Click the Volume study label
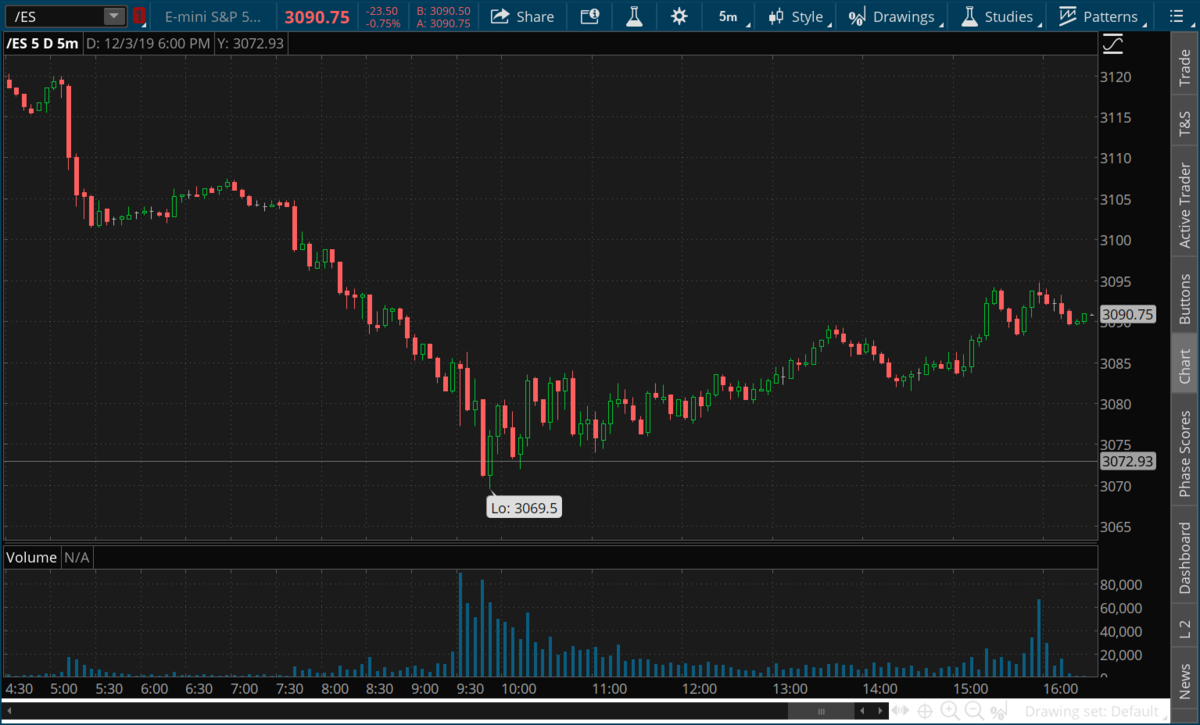This screenshot has width=1200, height=725. (32, 557)
